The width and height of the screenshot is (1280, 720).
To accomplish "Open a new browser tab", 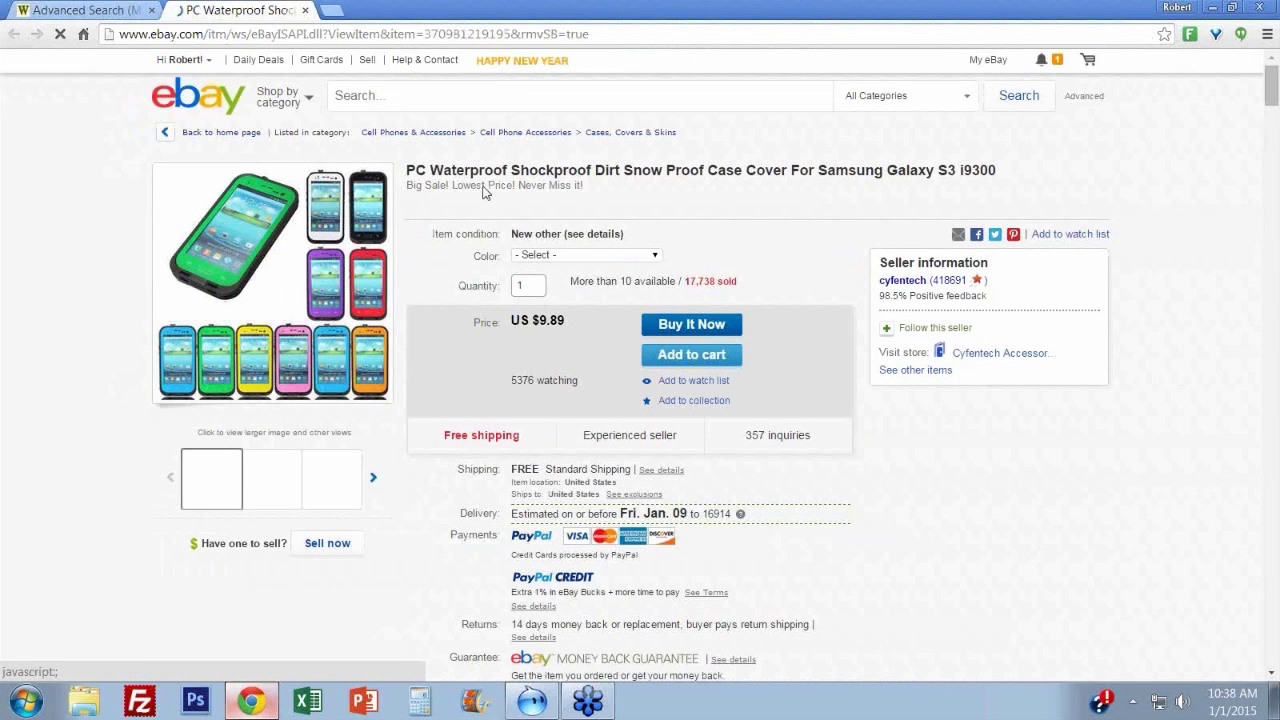I will pyautogui.click(x=332, y=10).
